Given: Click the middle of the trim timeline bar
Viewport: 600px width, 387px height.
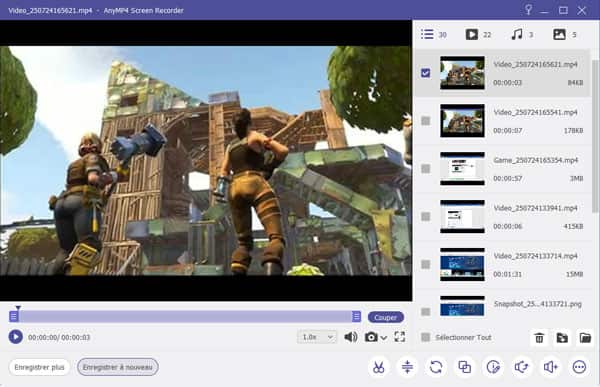Looking at the screenshot, I should 185,316.
